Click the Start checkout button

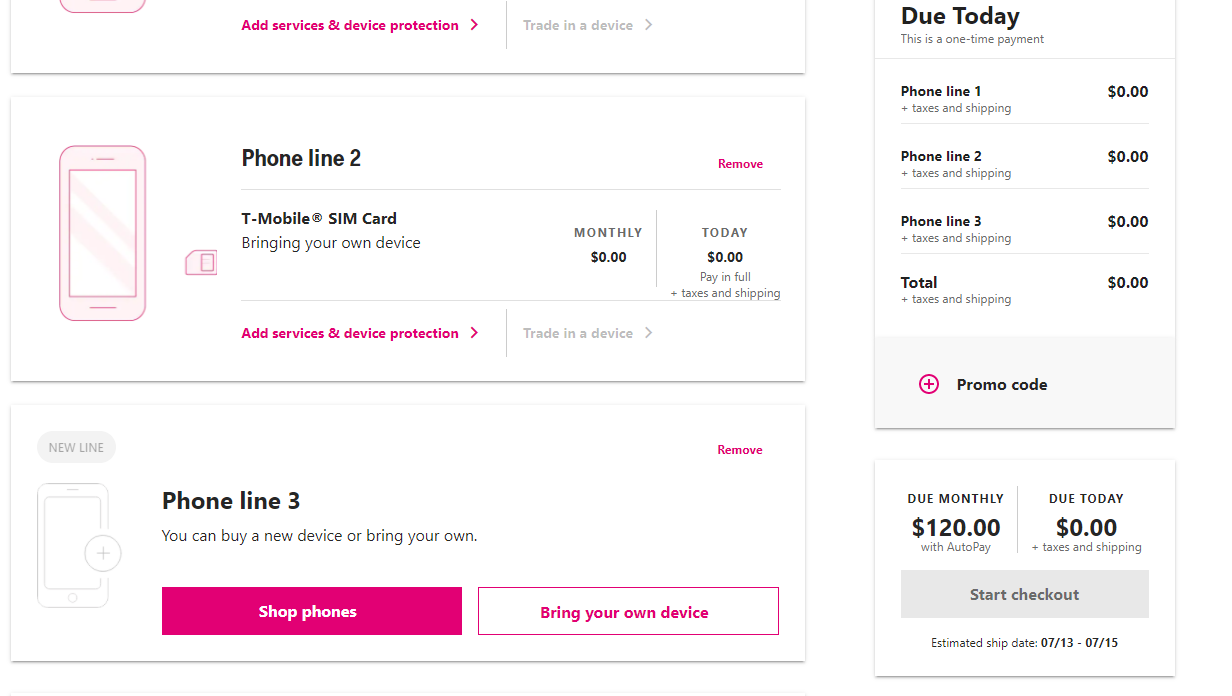point(1025,594)
